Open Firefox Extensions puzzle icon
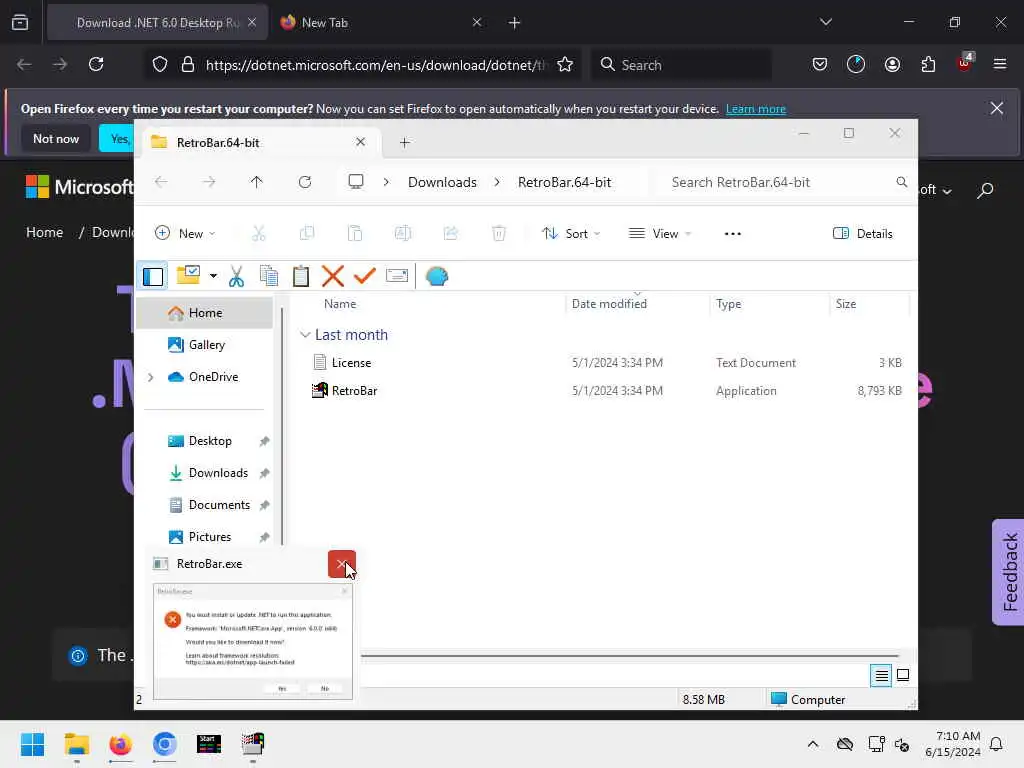The height and width of the screenshot is (768, 1024). [x=928, y=64]
